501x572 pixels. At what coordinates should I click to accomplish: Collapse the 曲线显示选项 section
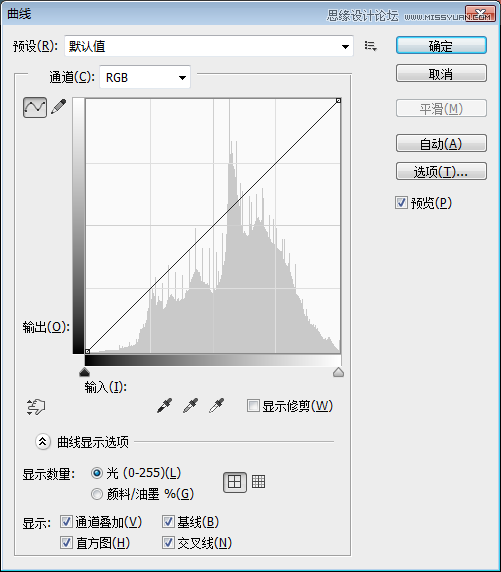43,442
